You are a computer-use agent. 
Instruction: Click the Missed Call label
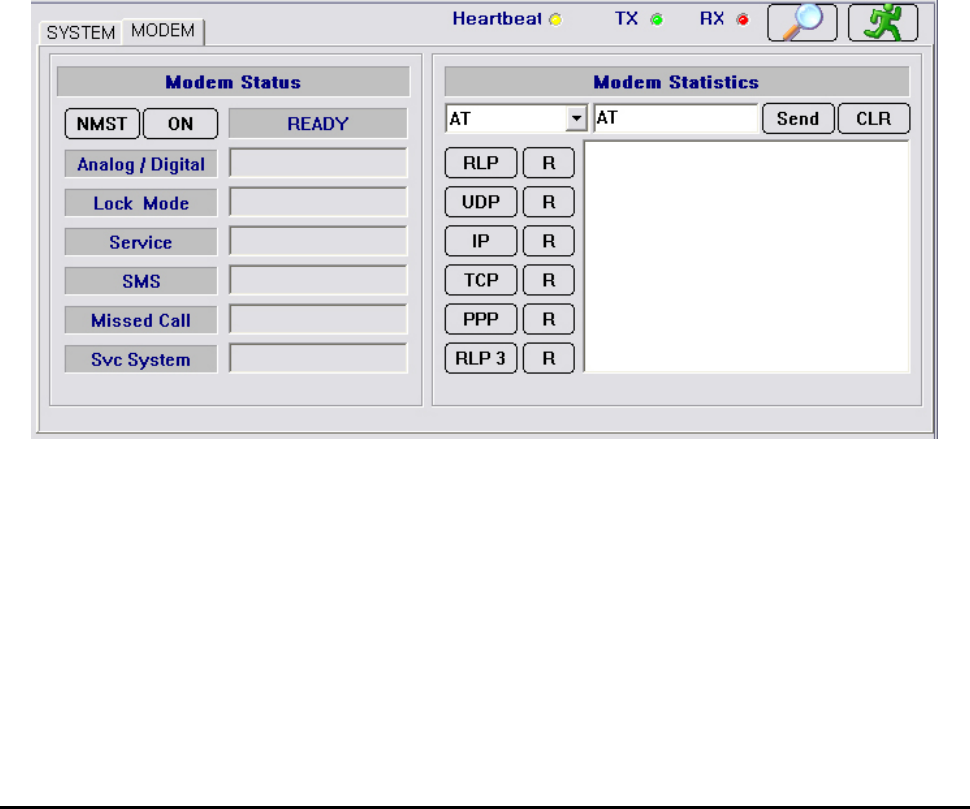(x=141, y=320)
